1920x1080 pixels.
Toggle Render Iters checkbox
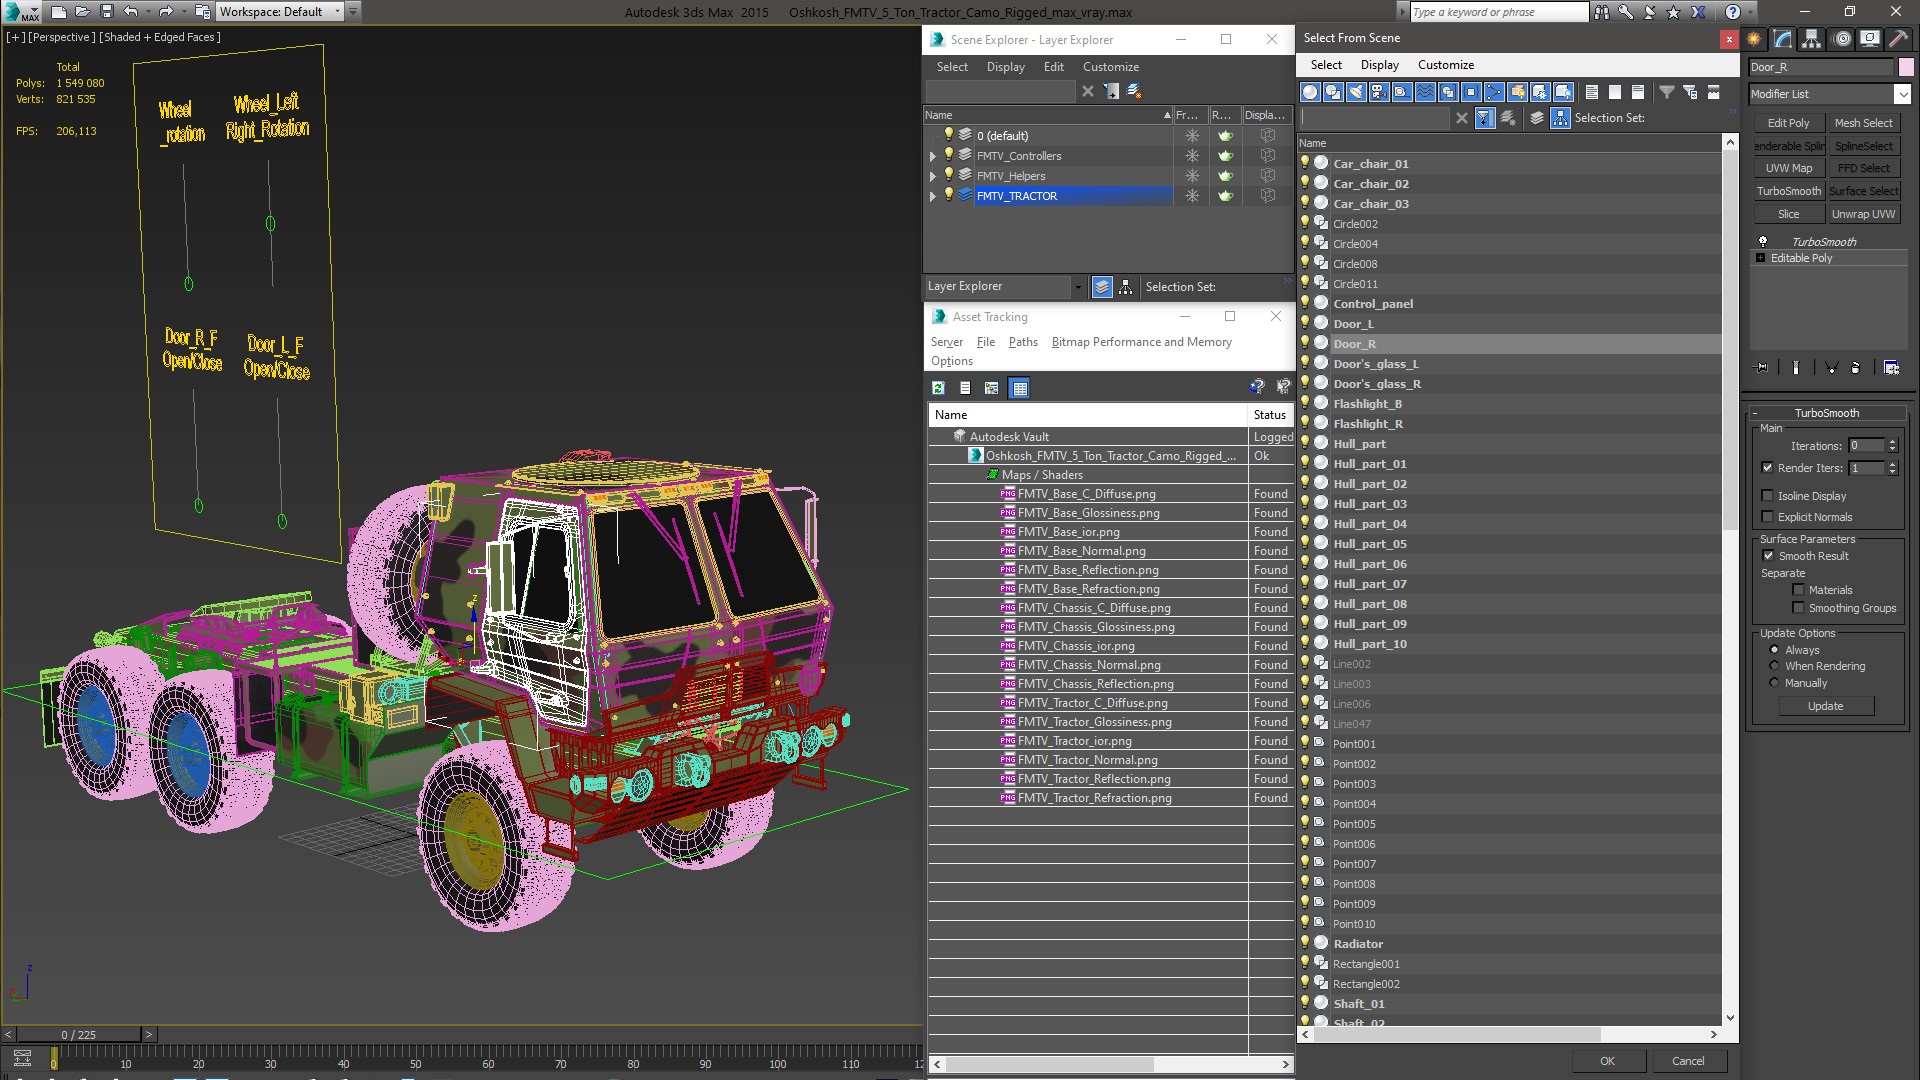(x=1767, y=468)
